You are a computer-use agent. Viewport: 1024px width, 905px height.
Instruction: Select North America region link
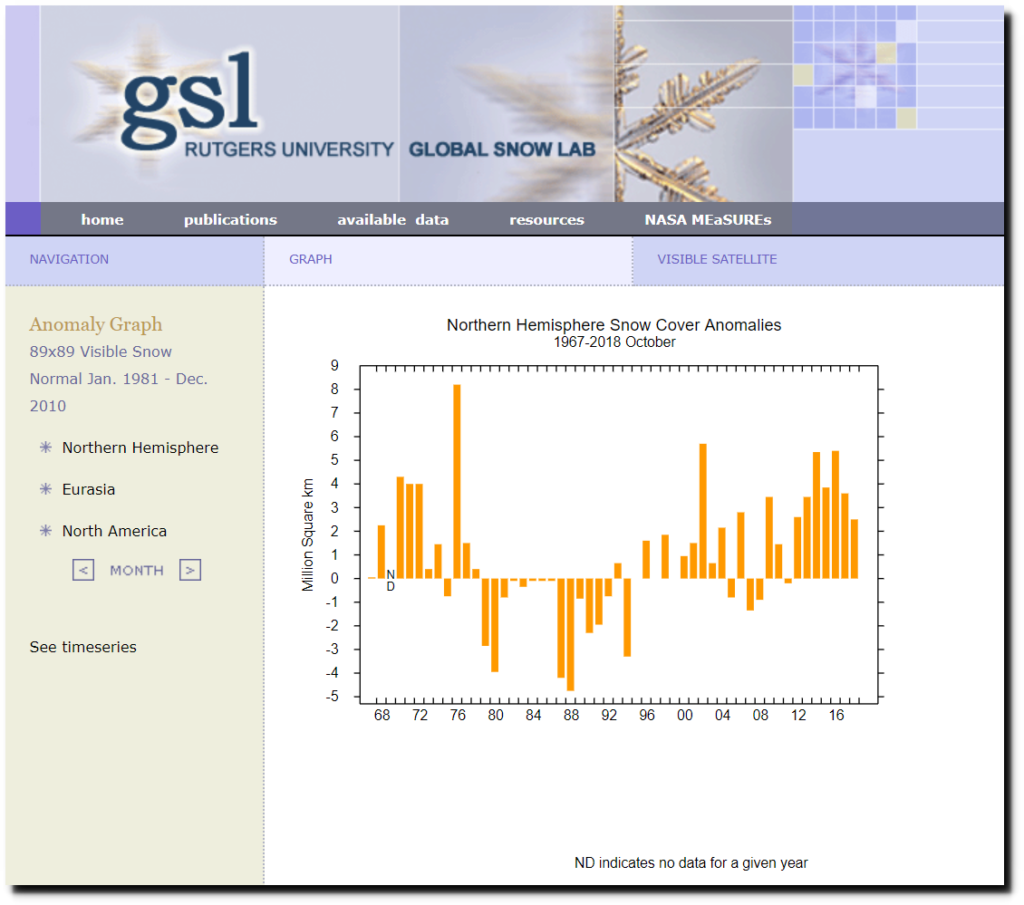pyautogui.click(x=114, y=531)
